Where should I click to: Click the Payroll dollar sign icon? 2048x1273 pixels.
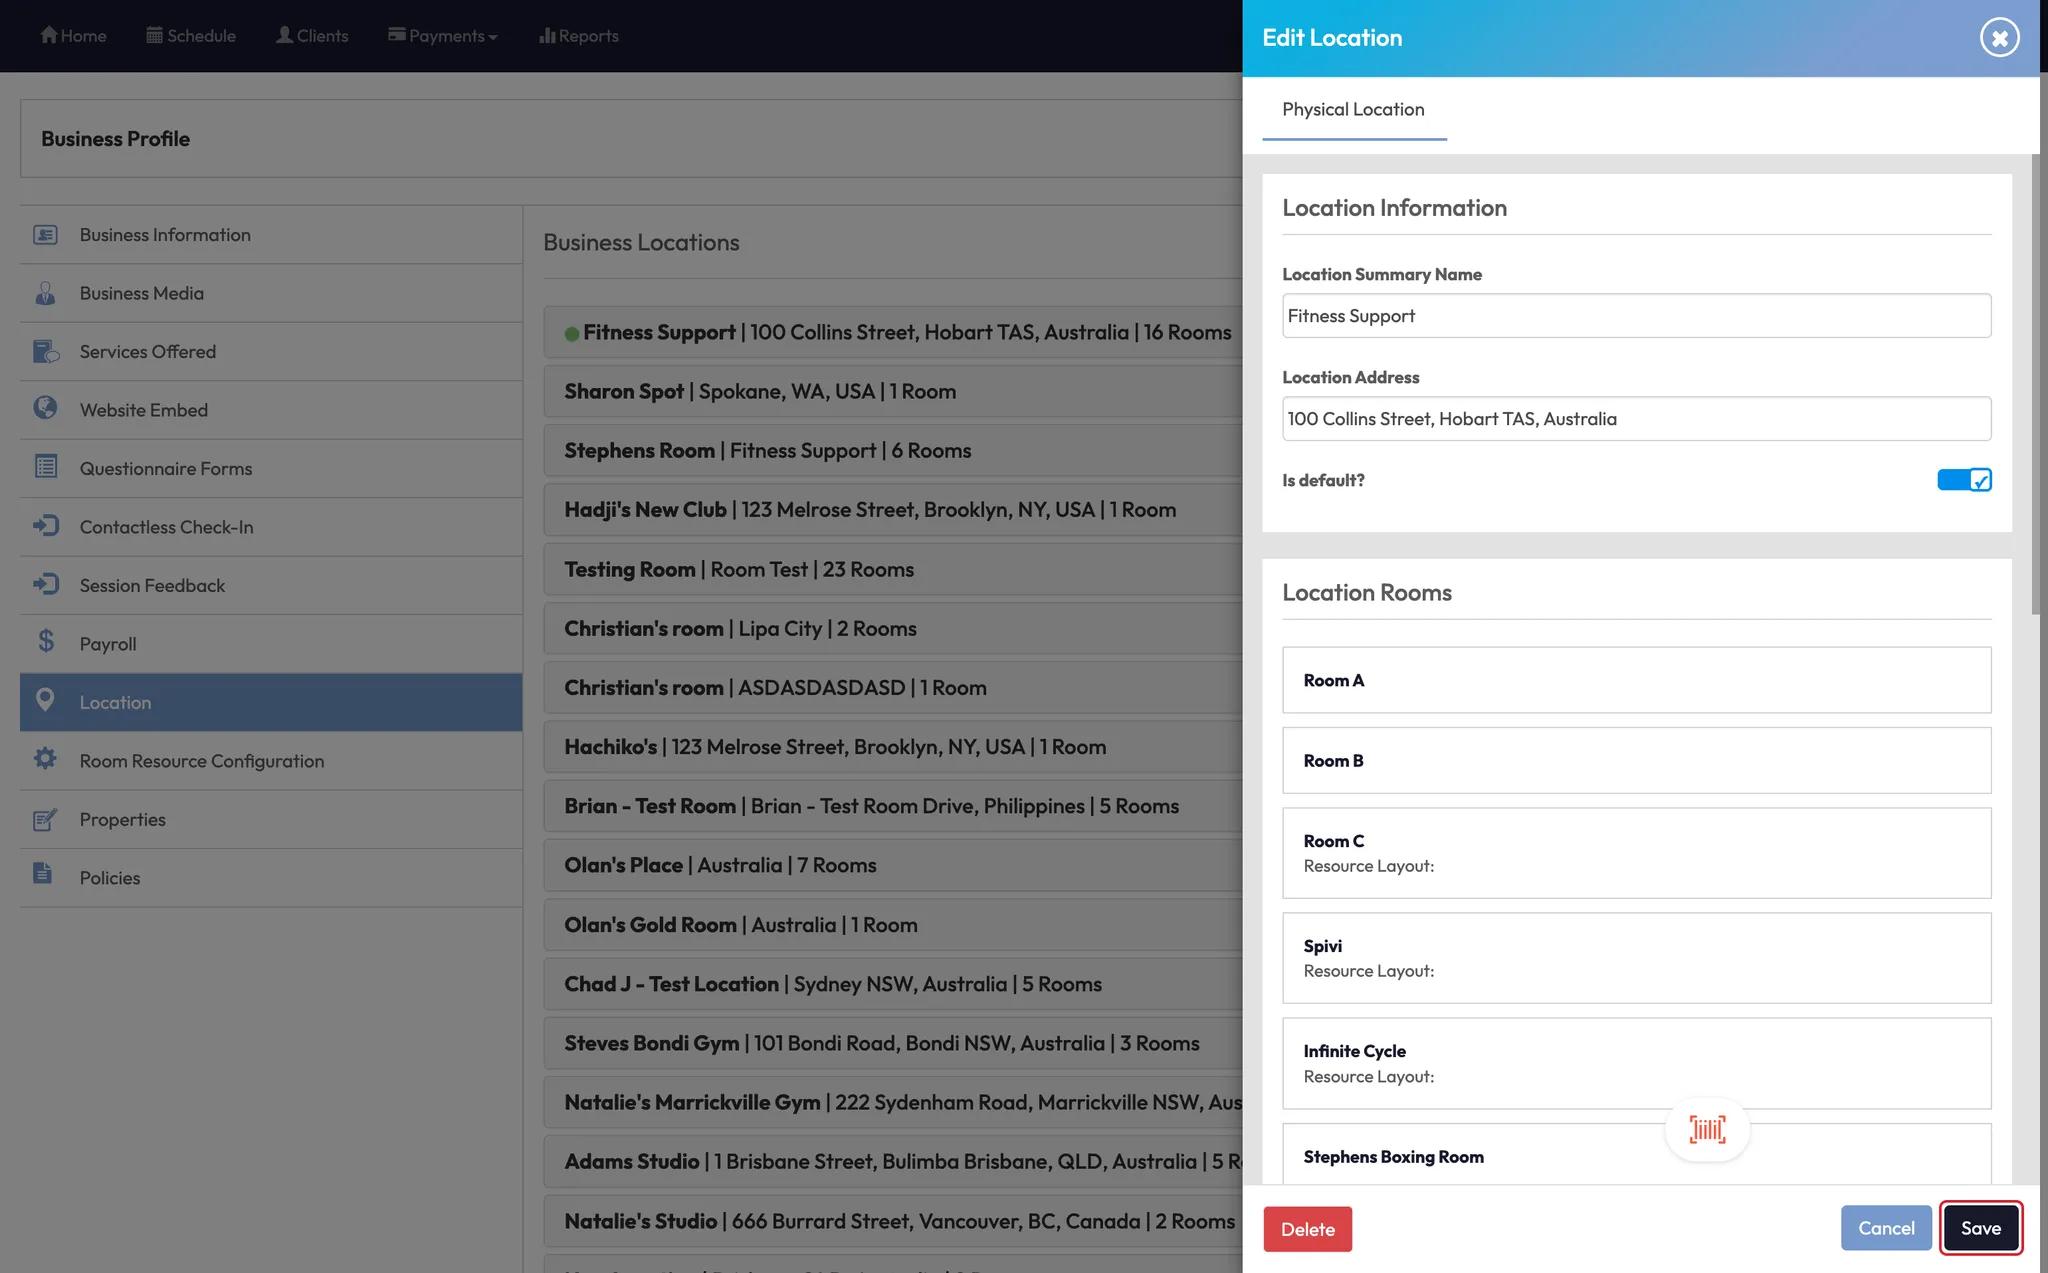pos(45,641)
